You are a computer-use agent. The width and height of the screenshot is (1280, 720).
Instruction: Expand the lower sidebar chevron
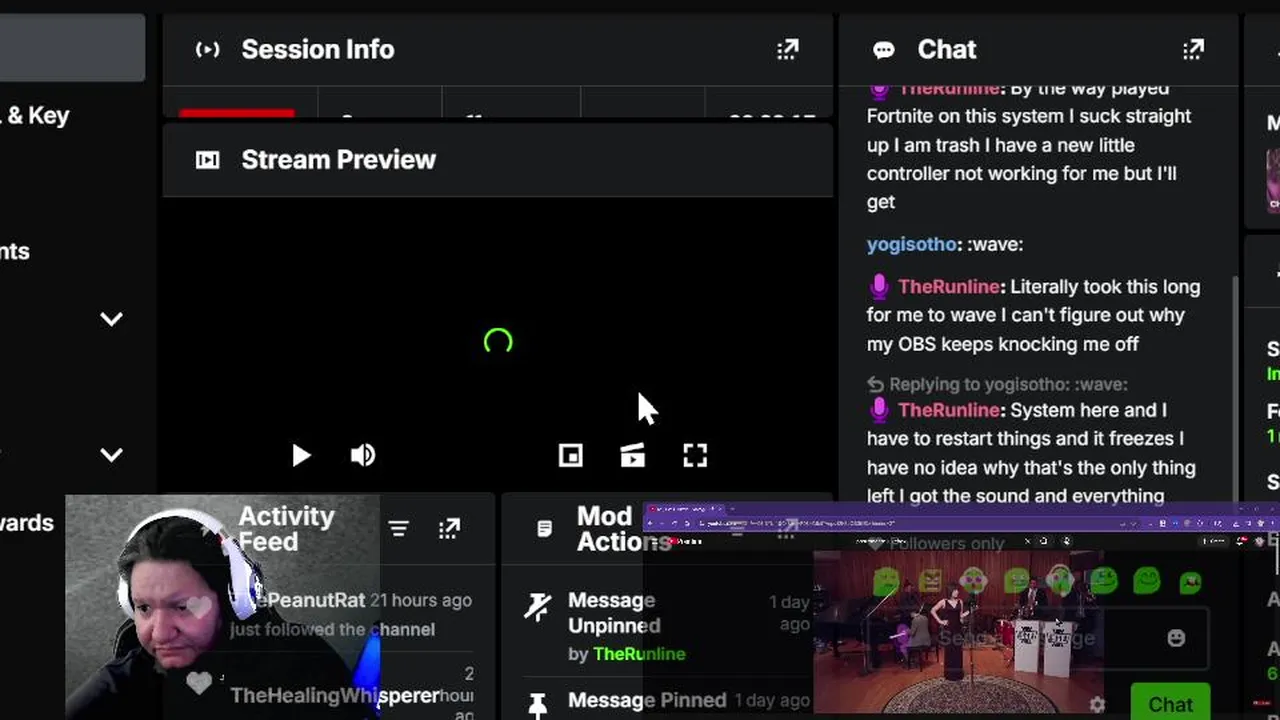point(111,455)
